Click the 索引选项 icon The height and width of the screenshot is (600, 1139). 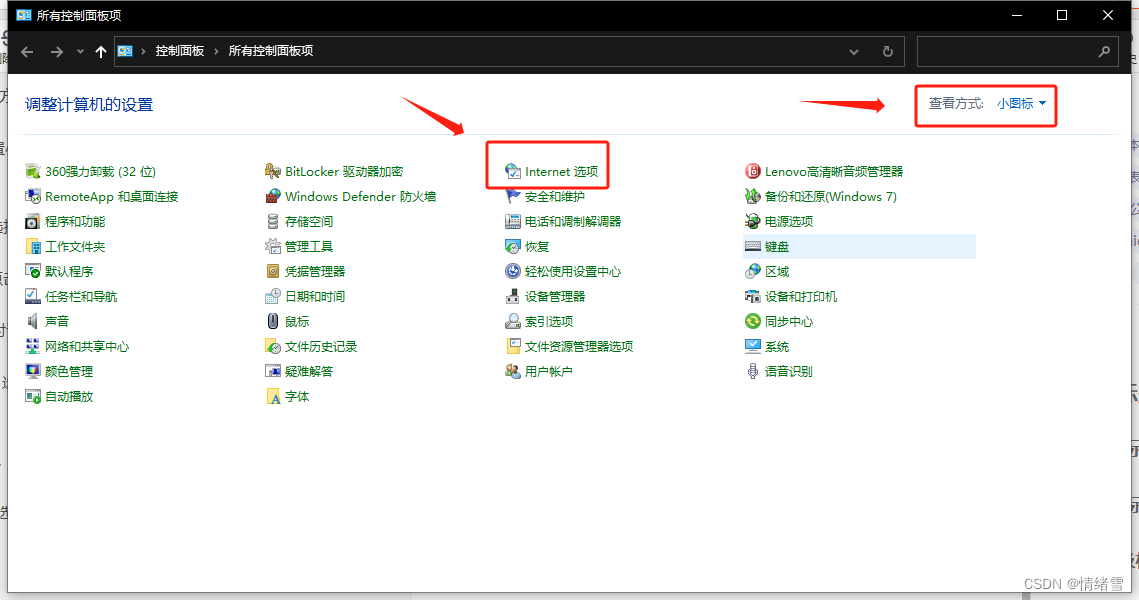[x=513, y=321]
